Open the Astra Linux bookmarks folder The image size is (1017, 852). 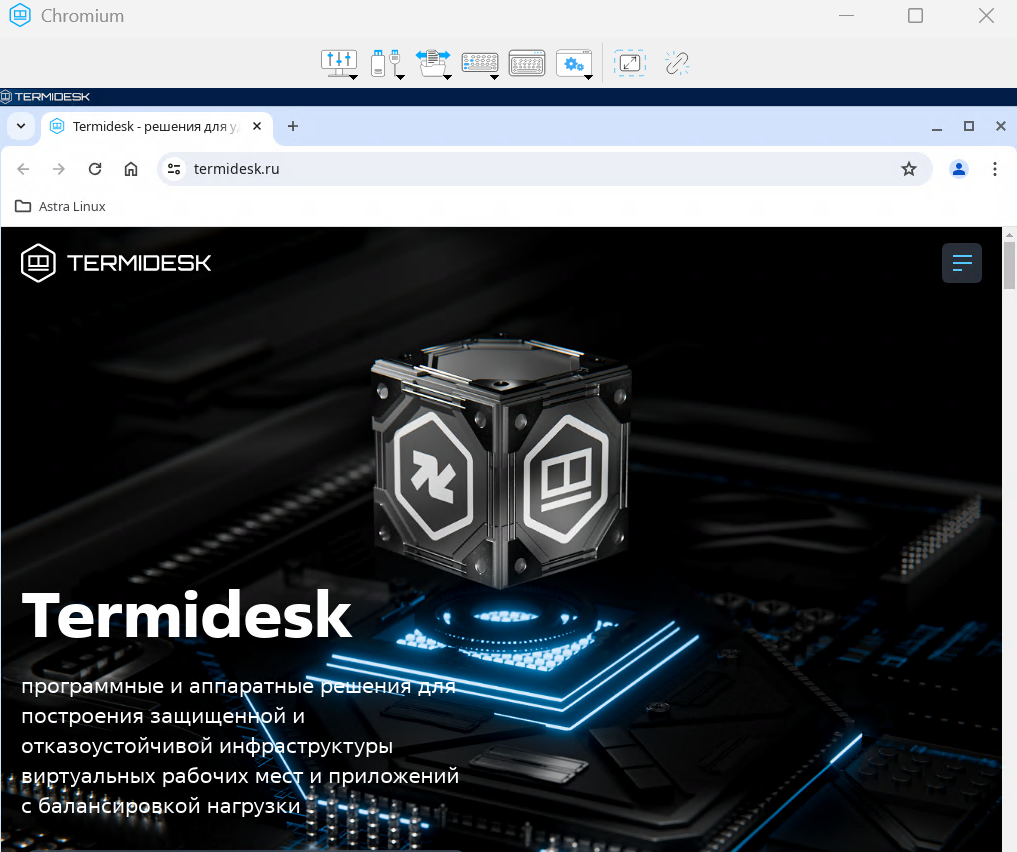[60, 206]
